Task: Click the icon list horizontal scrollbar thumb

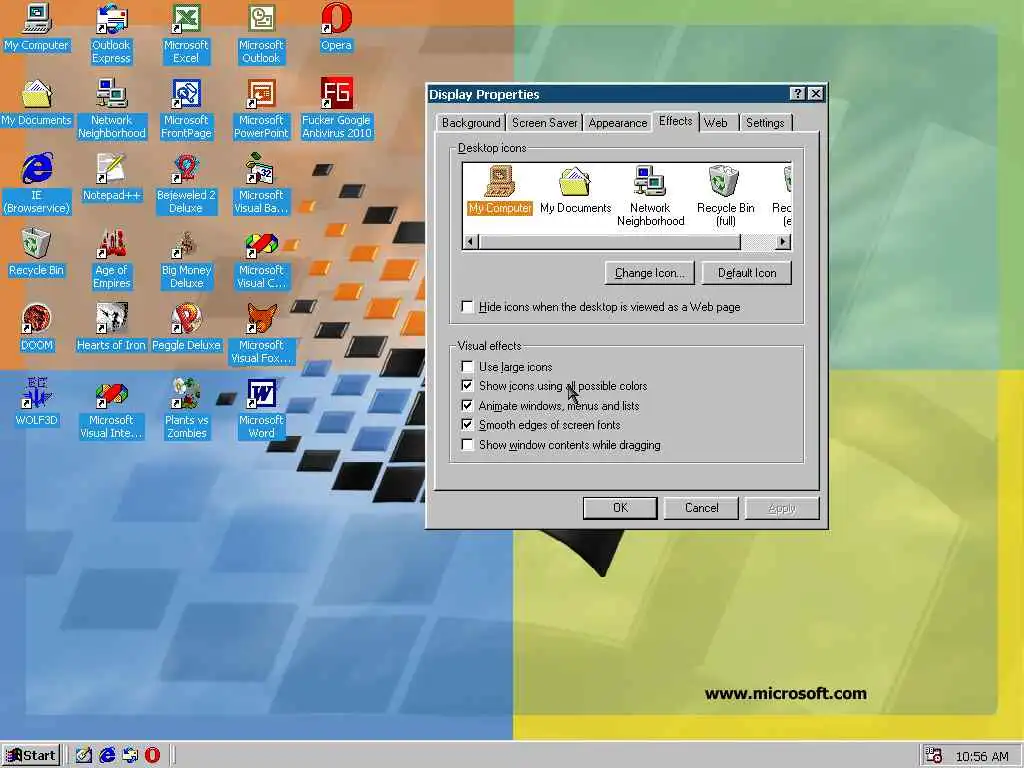Action: 610,242
